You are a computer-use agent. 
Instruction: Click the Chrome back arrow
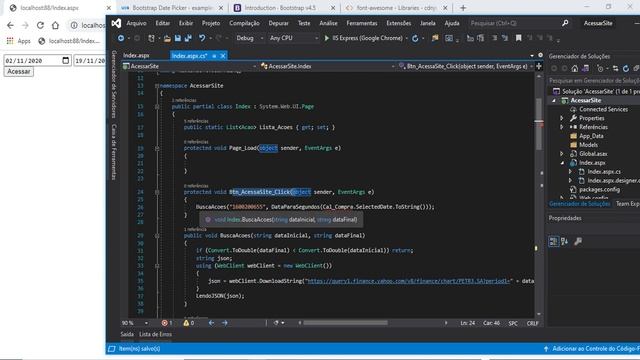10,25
